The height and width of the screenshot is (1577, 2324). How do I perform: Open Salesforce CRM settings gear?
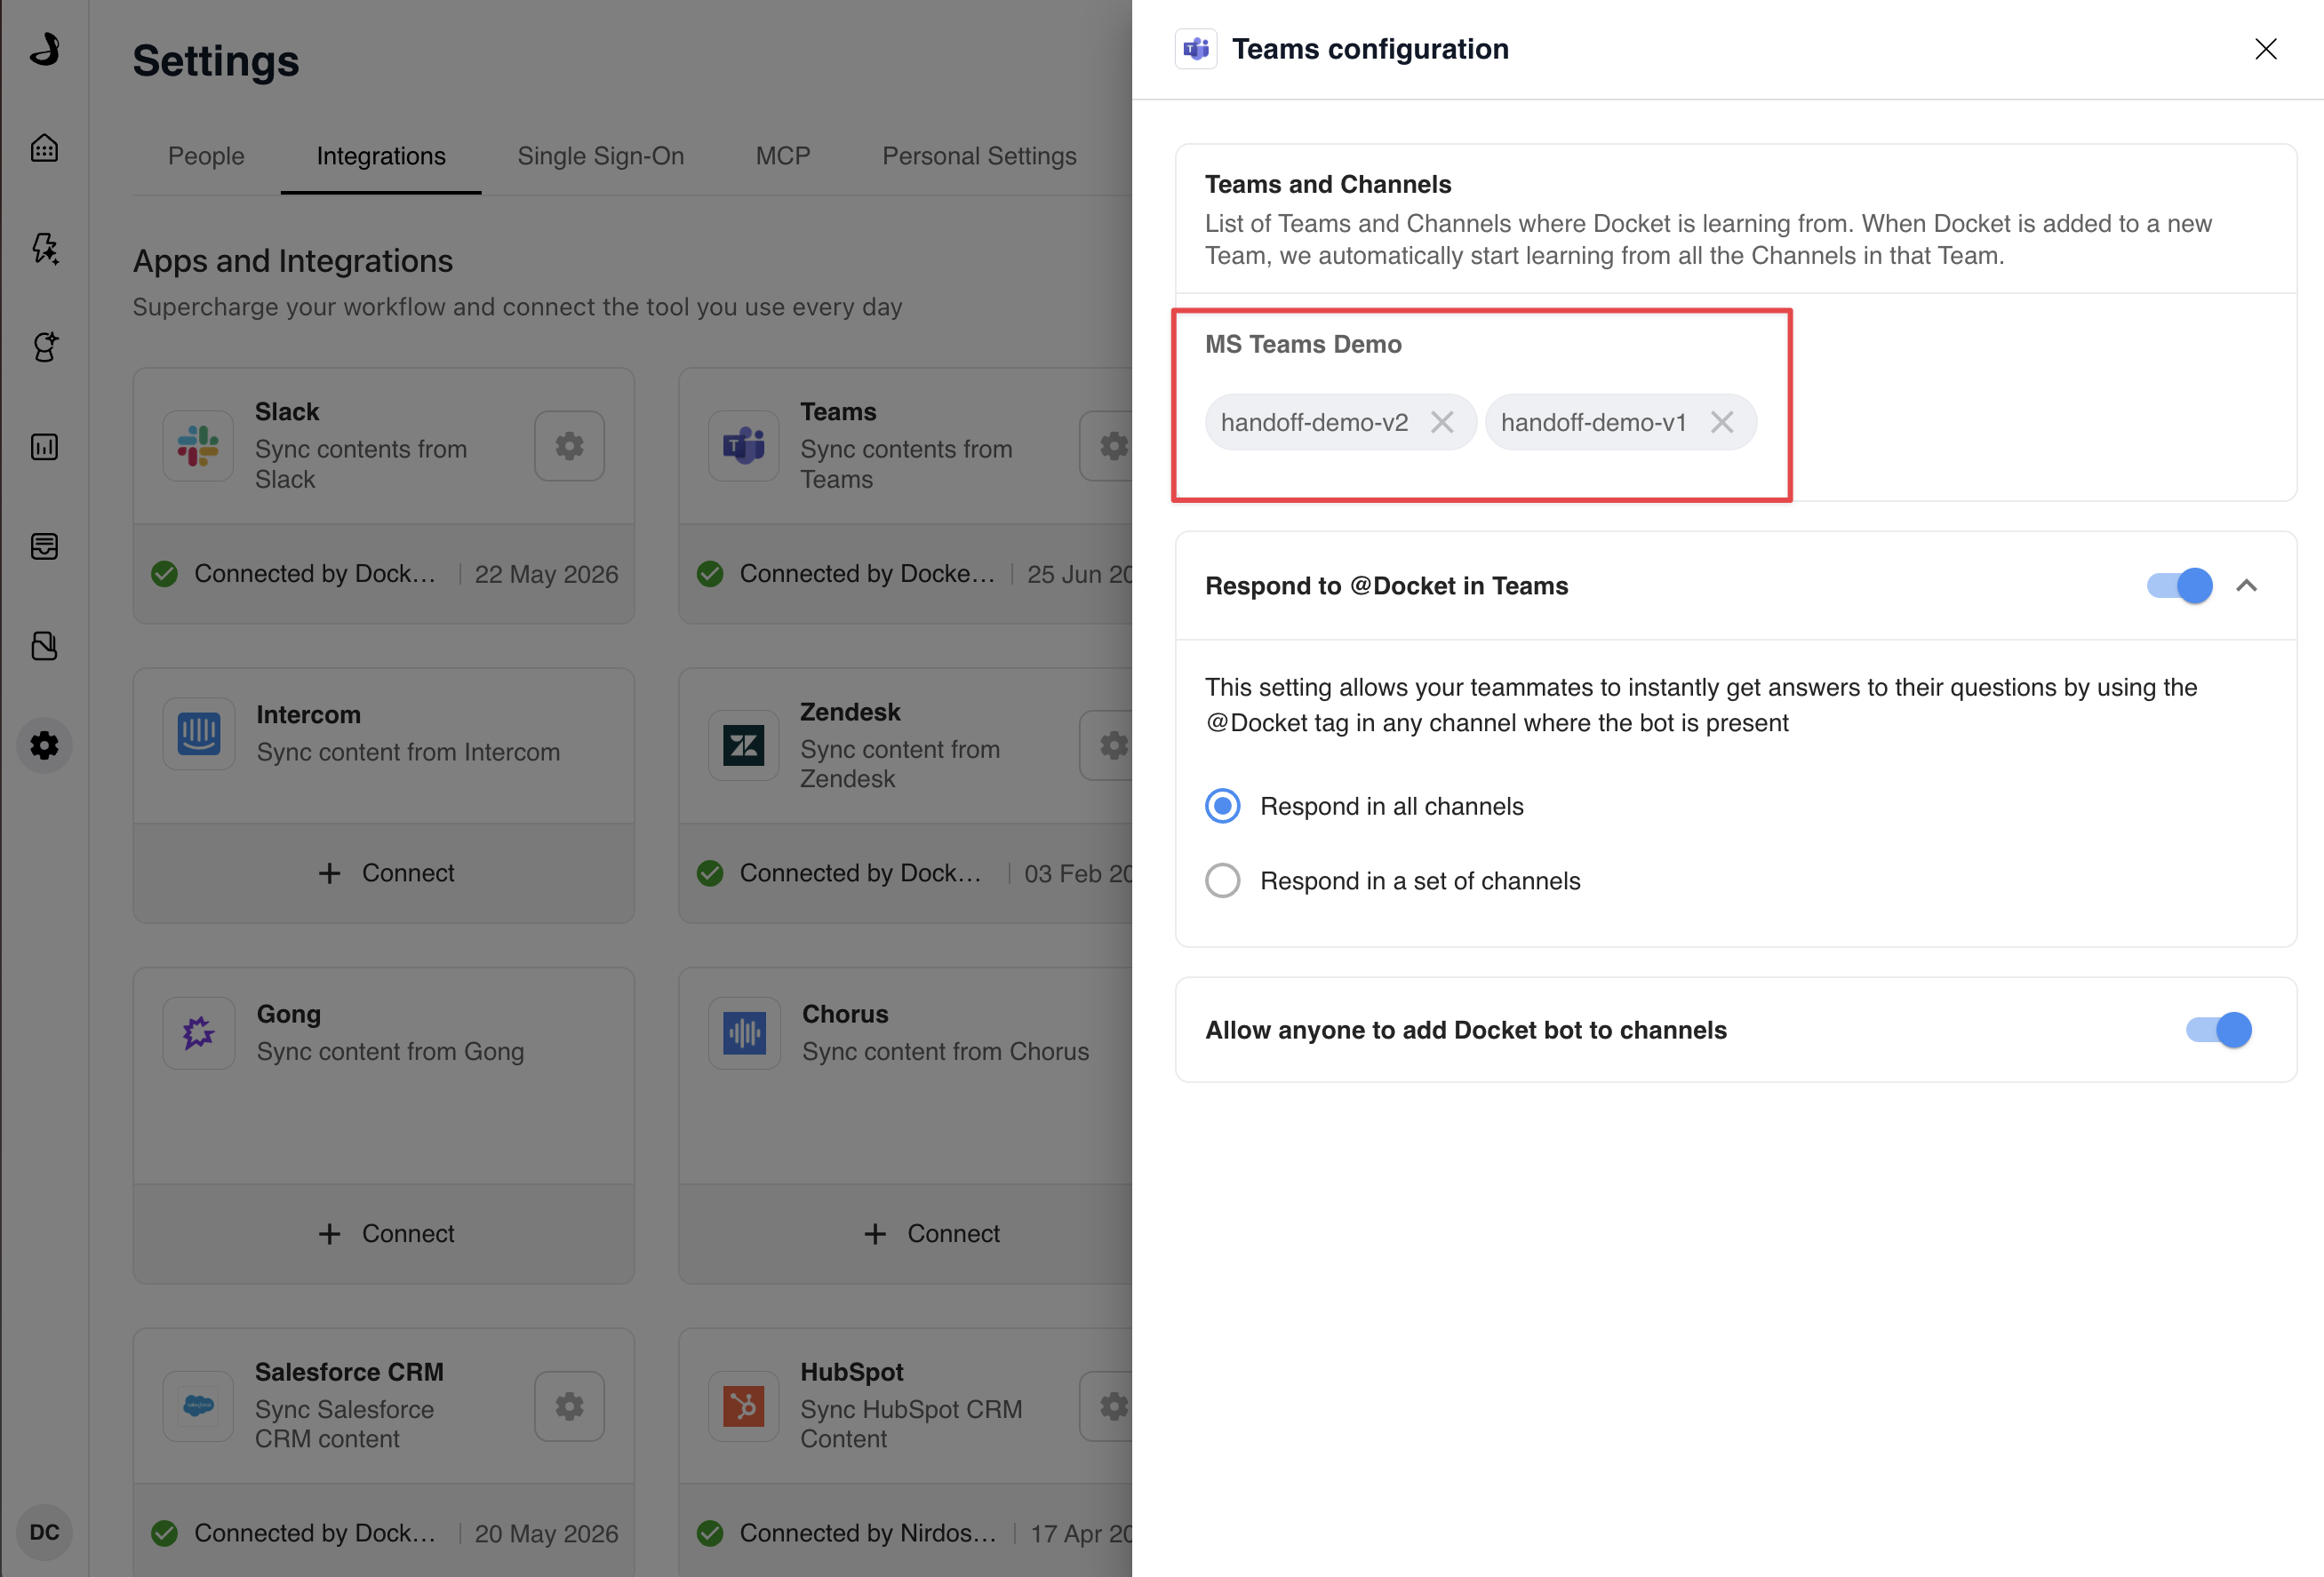click(569, 1406)
